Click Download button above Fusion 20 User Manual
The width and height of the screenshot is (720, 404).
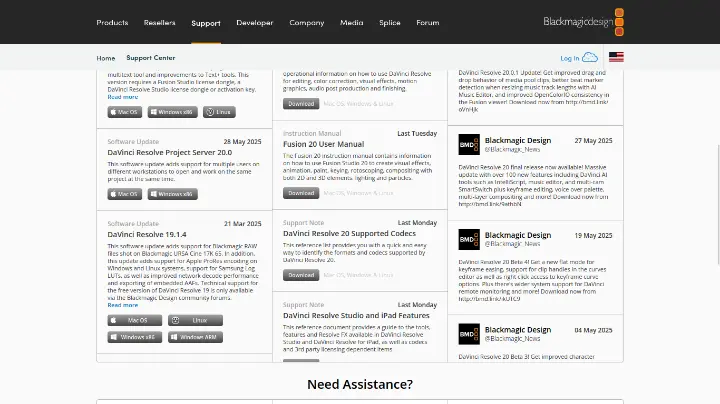[301, 104]
